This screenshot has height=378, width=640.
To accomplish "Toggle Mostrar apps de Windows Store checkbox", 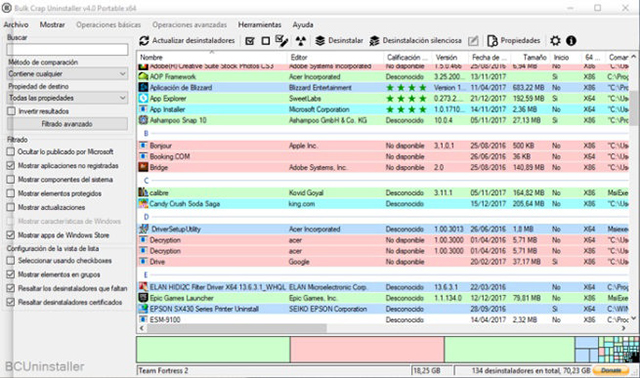I will point(11,235).
